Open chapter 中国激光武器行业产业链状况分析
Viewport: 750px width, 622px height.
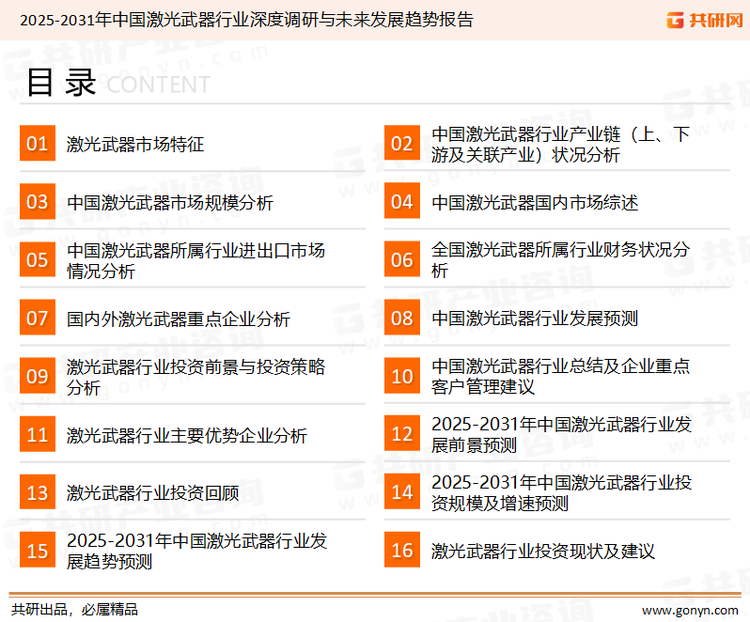coord(560,144)
